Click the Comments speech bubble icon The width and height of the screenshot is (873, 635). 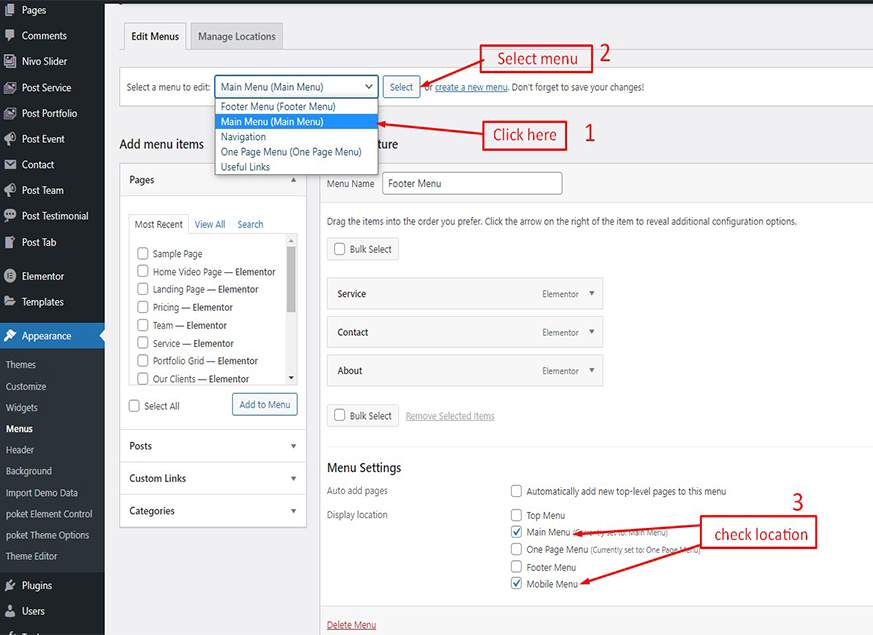tap(10, 36)
